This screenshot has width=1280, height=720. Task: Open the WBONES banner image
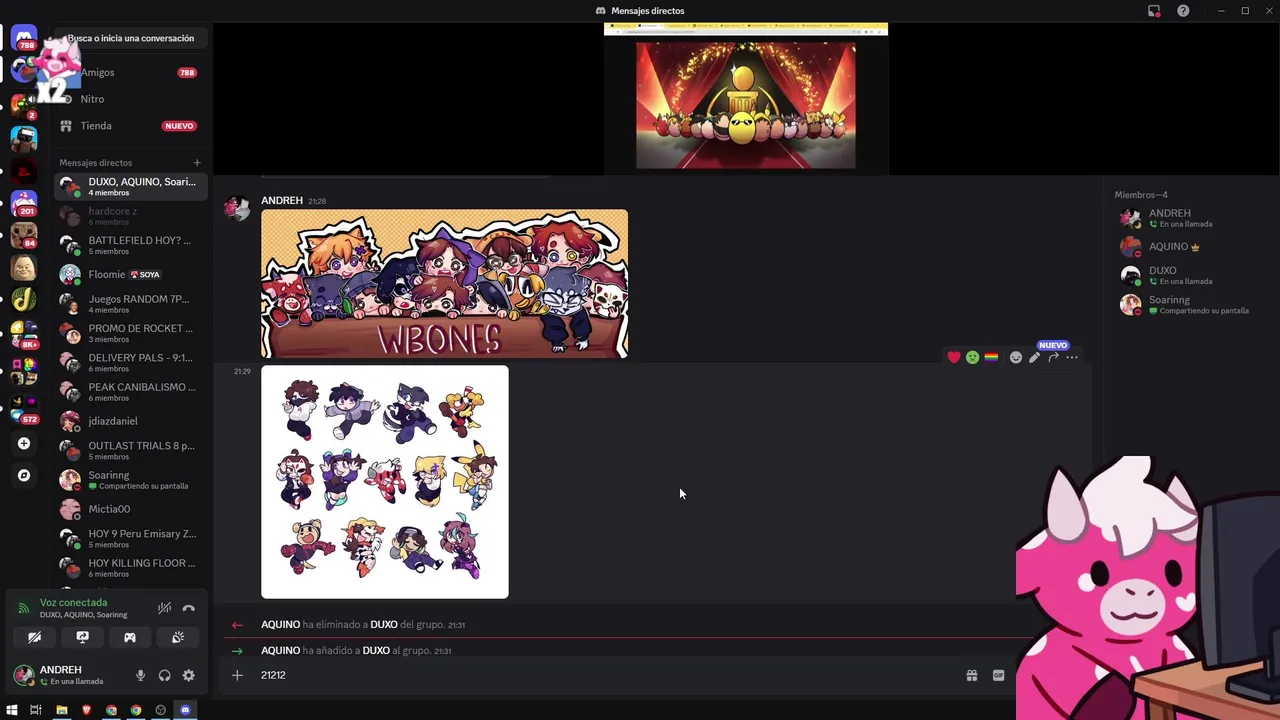(444, 283)
